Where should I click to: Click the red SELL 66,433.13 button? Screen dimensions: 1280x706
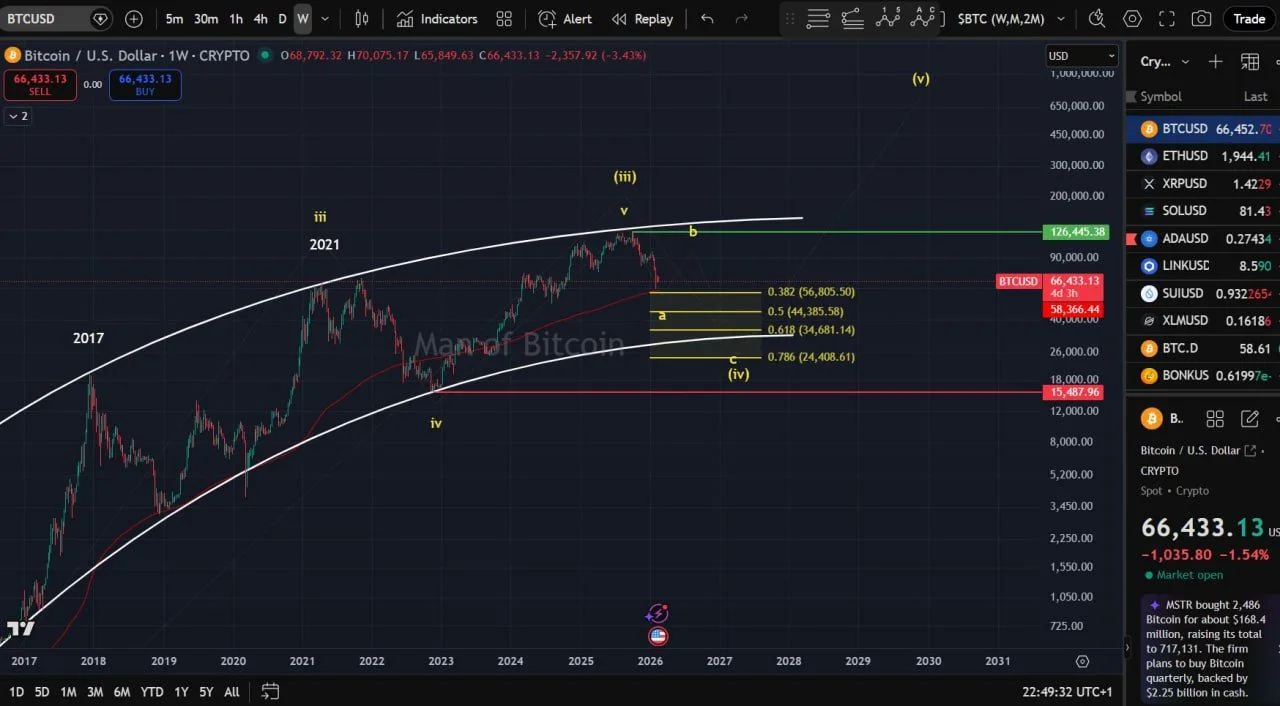(x=40, y=85)
